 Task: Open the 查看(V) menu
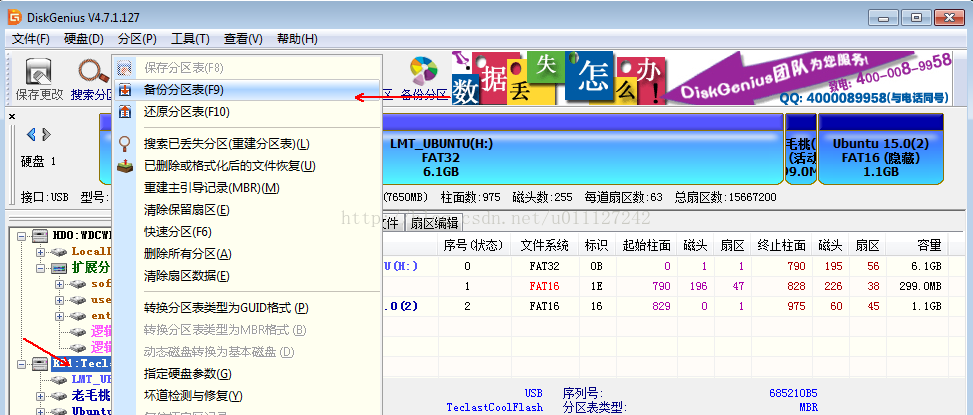tap(243, 39)
